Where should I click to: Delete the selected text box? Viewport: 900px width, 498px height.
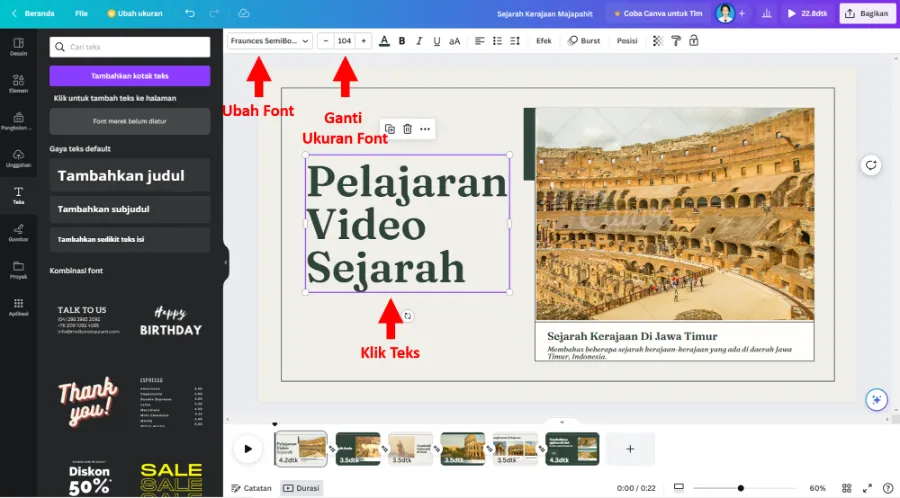tap(407, 129)
